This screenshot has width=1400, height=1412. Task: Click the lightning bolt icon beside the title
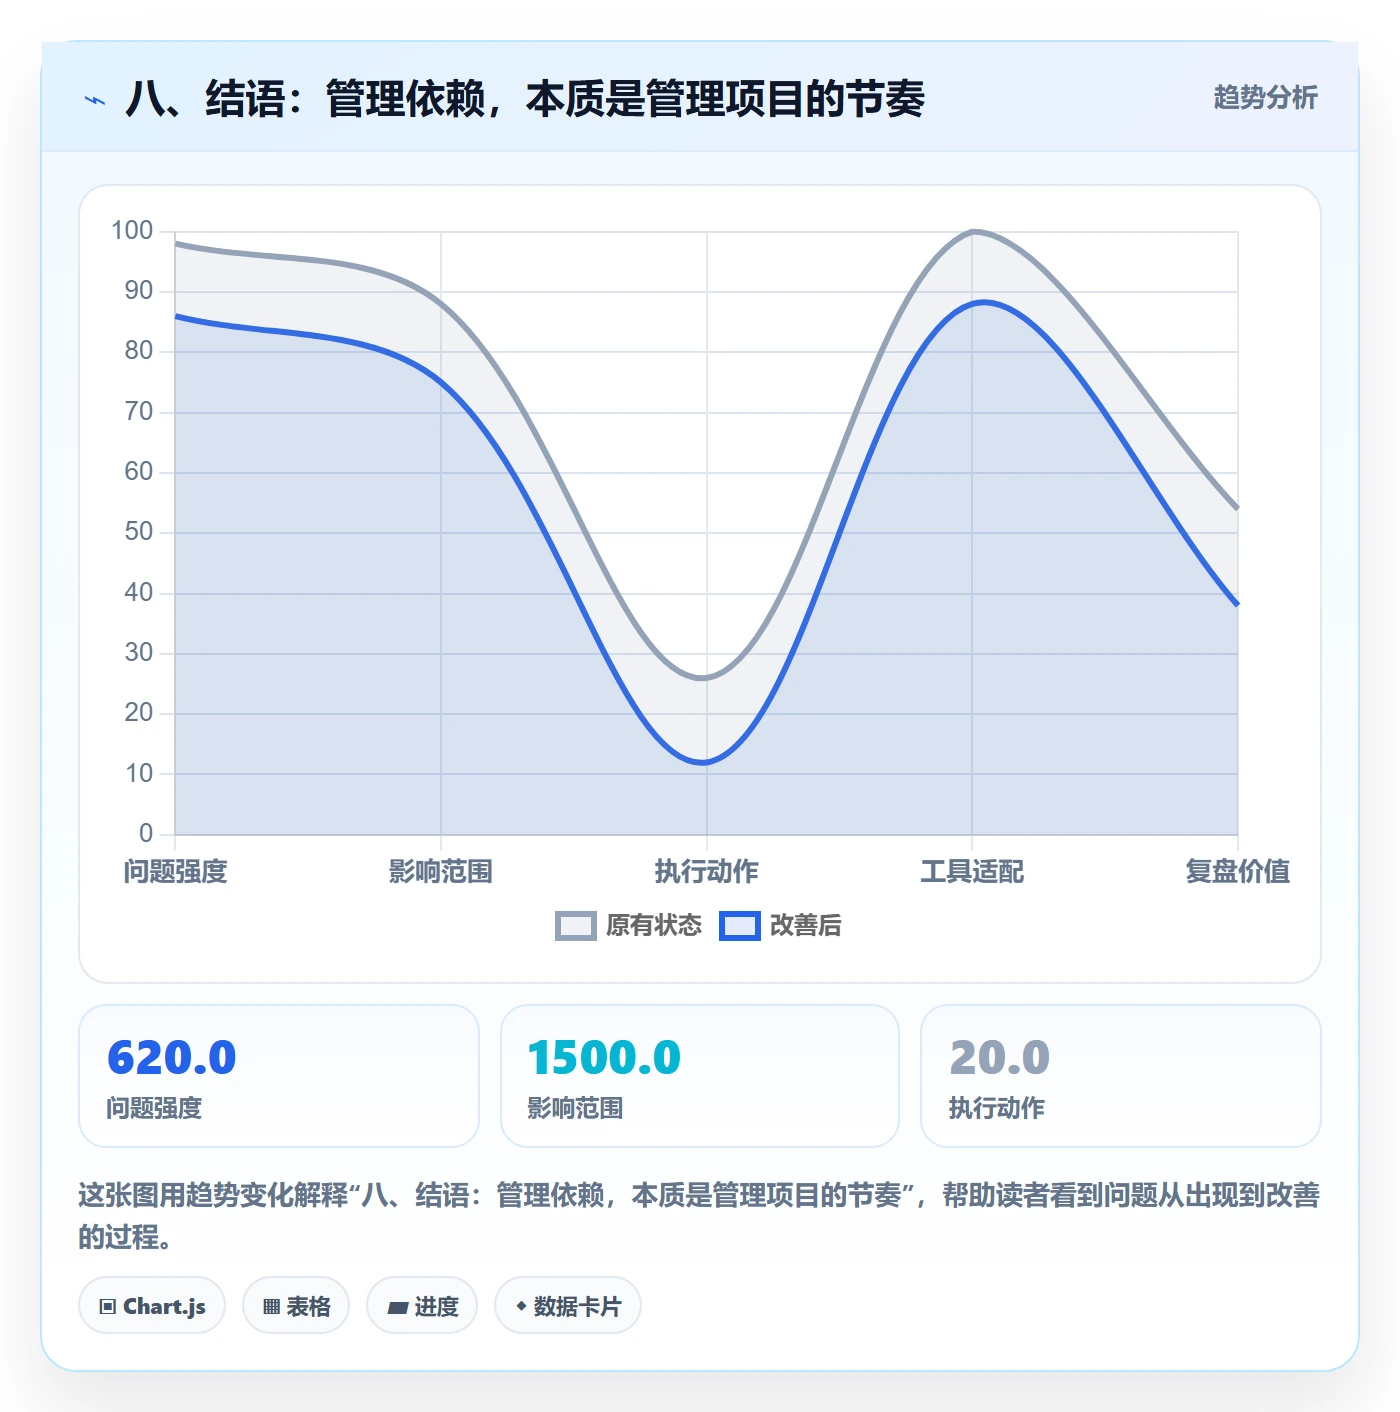pos(95,100)
